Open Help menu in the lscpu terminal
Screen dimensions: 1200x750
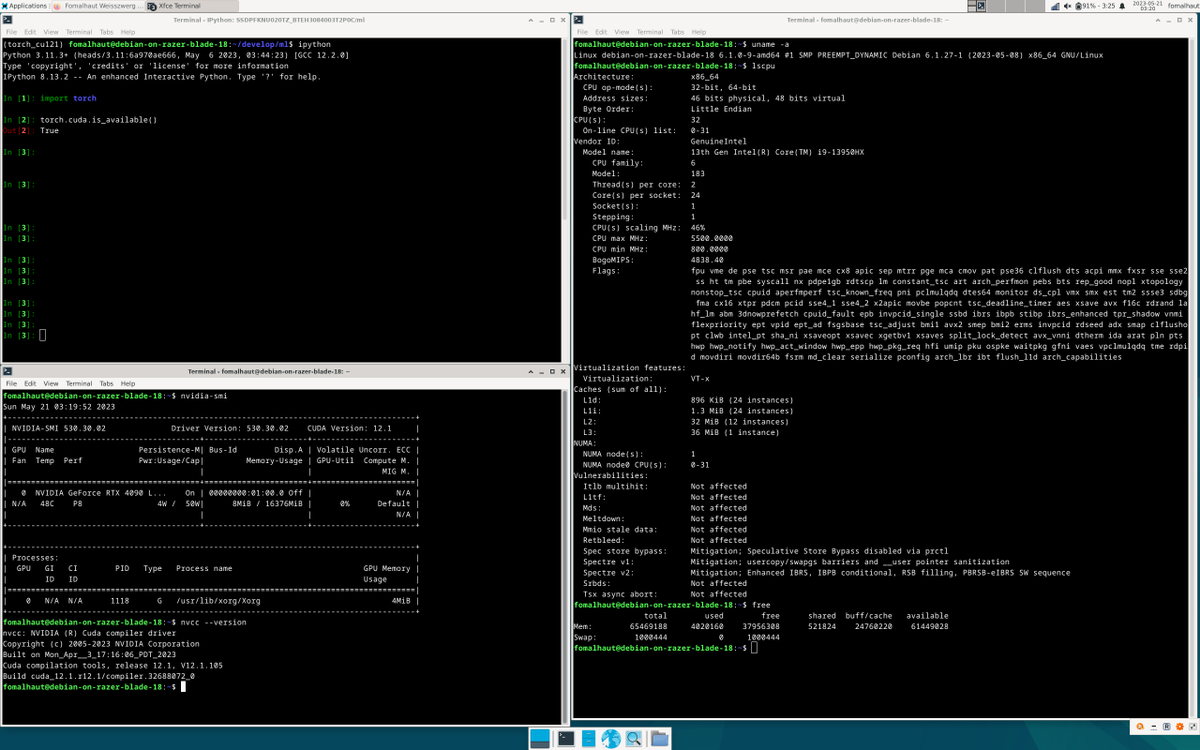tap(699, 32)
